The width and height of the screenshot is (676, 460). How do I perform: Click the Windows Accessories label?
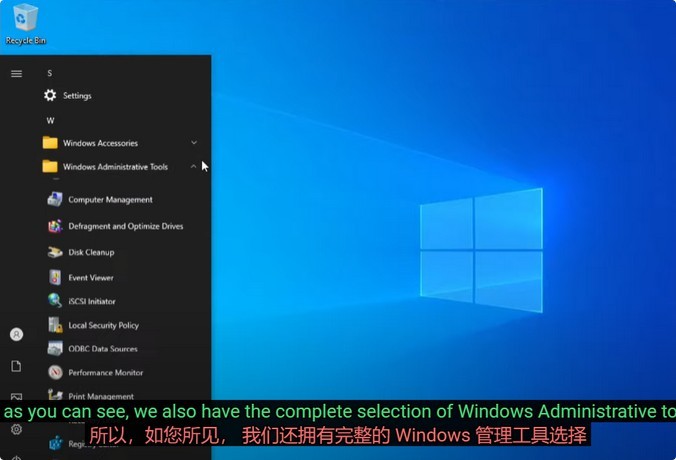100,143
